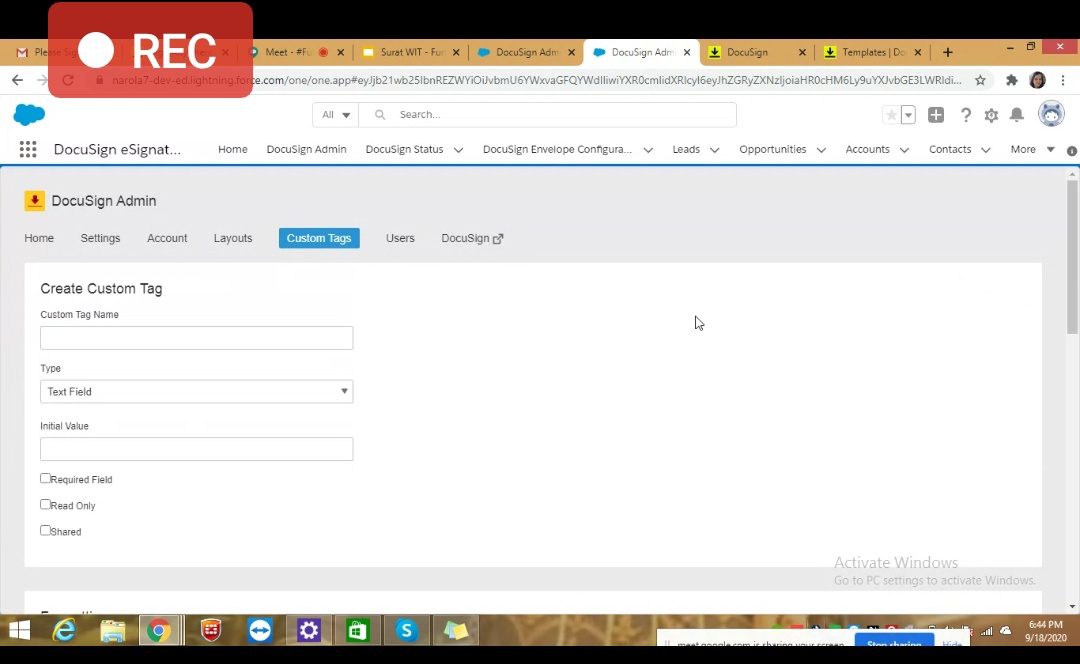1080x664 pixels.
Task: Open the Layouts admin tab
Action: click(233, 238)
